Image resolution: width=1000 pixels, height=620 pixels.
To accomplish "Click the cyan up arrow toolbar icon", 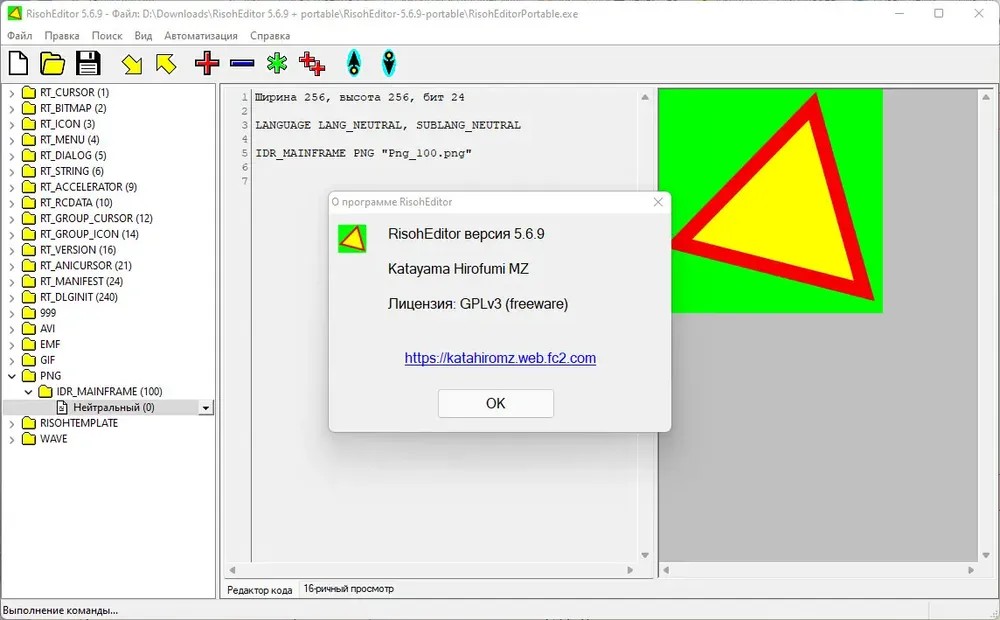I will [354, 63].
